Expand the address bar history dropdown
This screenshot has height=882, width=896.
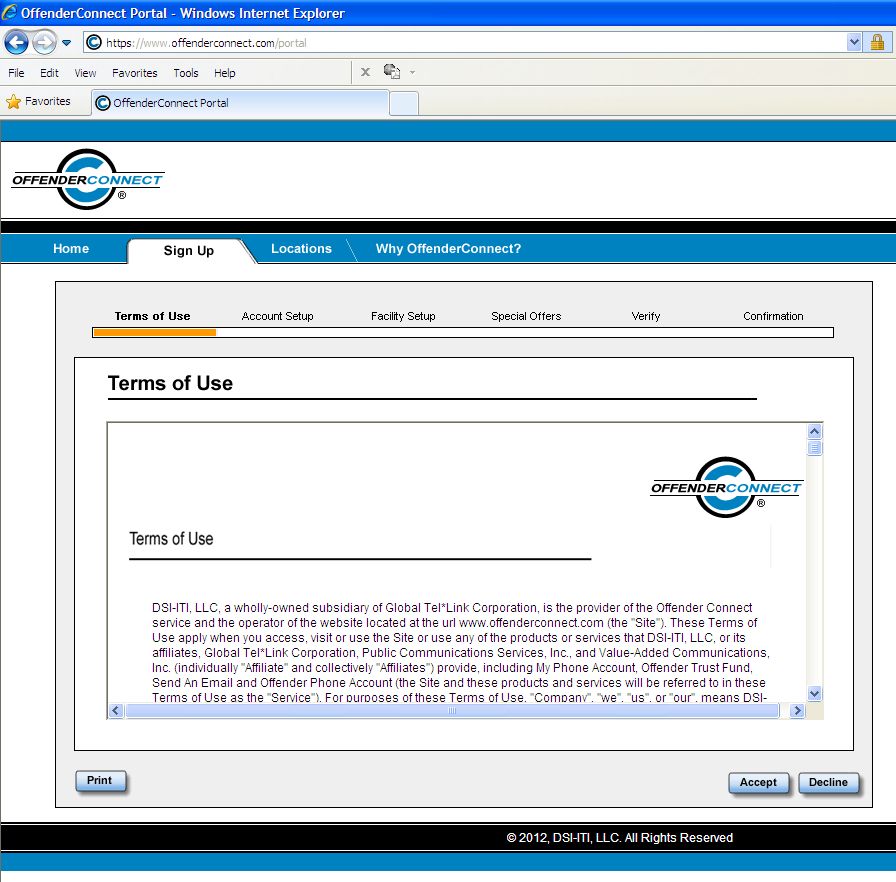(854, 42)
